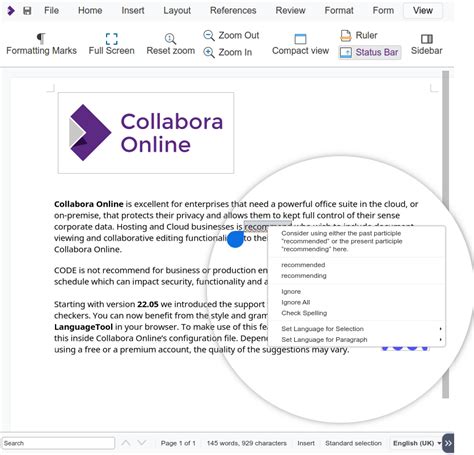Open the References tab
474x455 pixels.
(233, 11)
